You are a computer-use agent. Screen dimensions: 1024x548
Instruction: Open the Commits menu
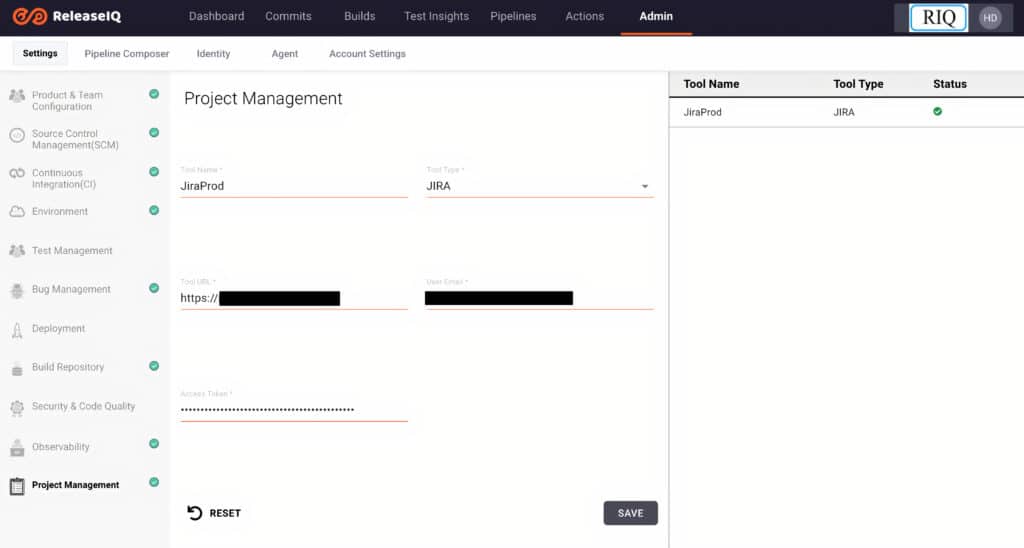(x=288, y=16)
